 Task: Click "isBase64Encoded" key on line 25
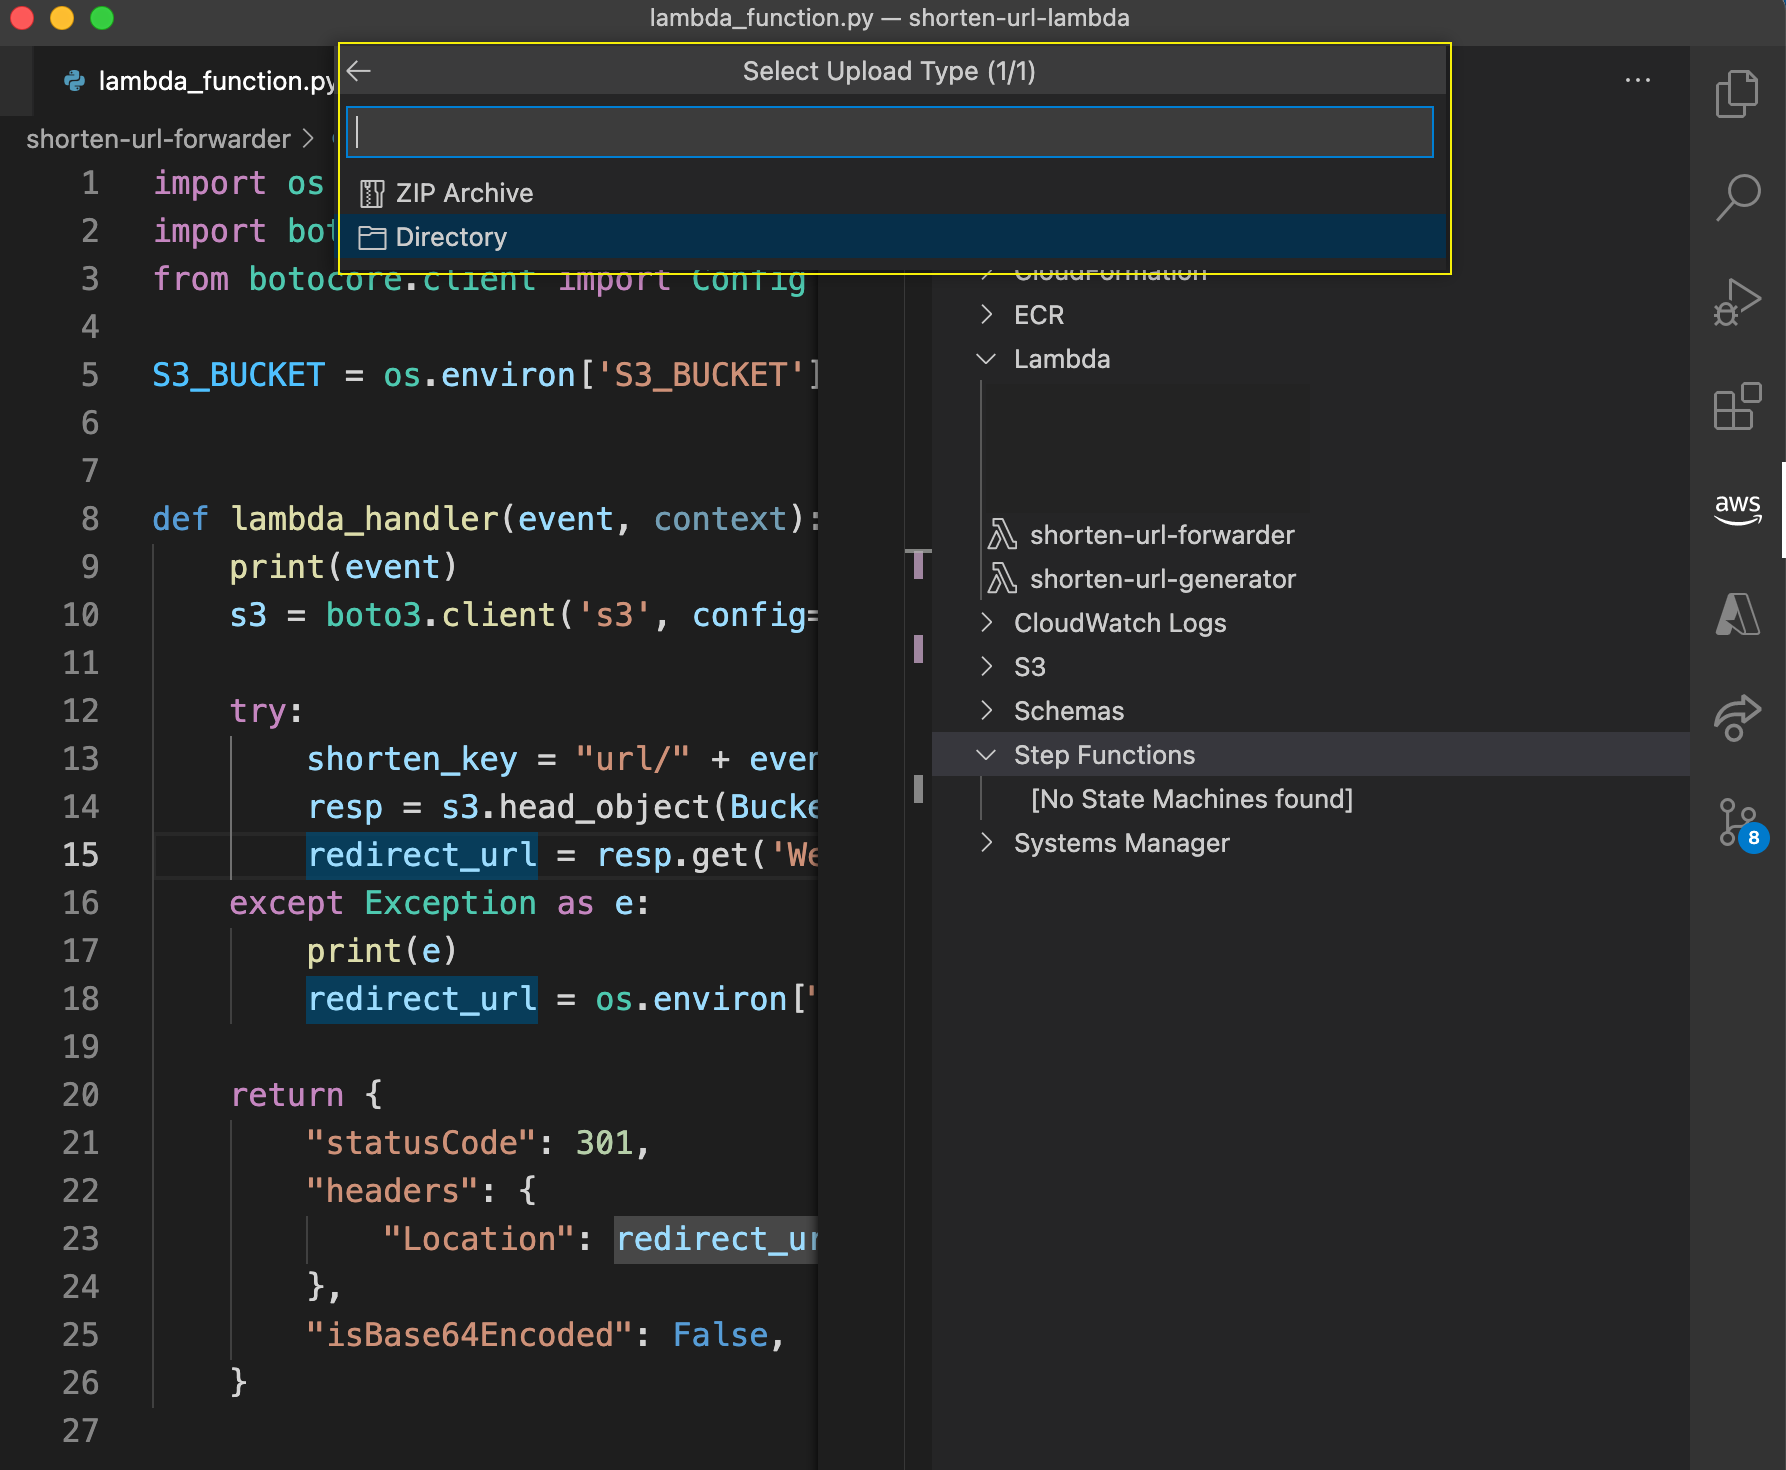[470, 1335]
